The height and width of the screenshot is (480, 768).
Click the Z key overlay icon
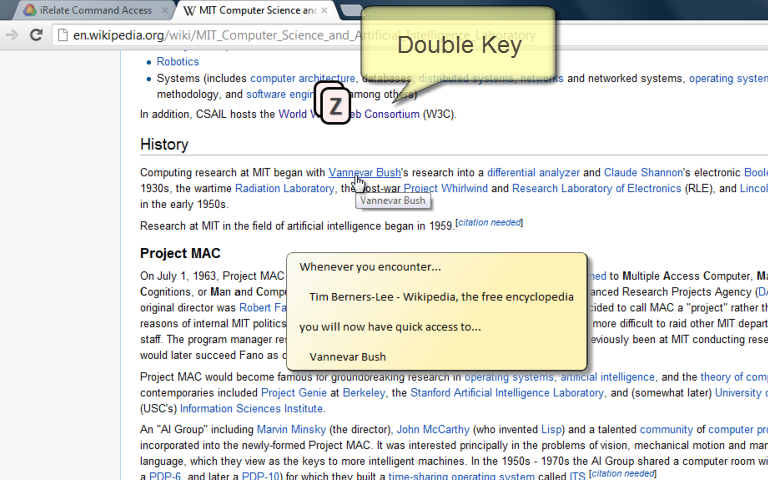point(336,106)
